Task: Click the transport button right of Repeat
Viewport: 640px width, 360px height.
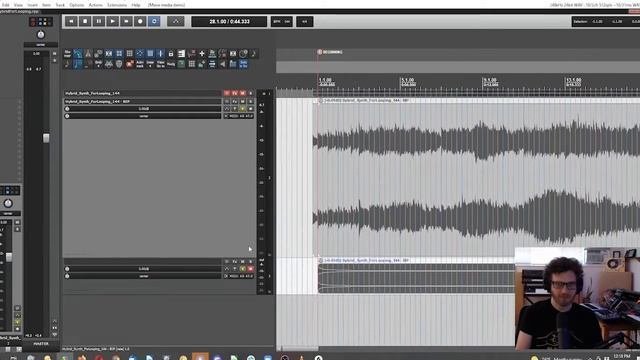Action: [x=176, y=21]
